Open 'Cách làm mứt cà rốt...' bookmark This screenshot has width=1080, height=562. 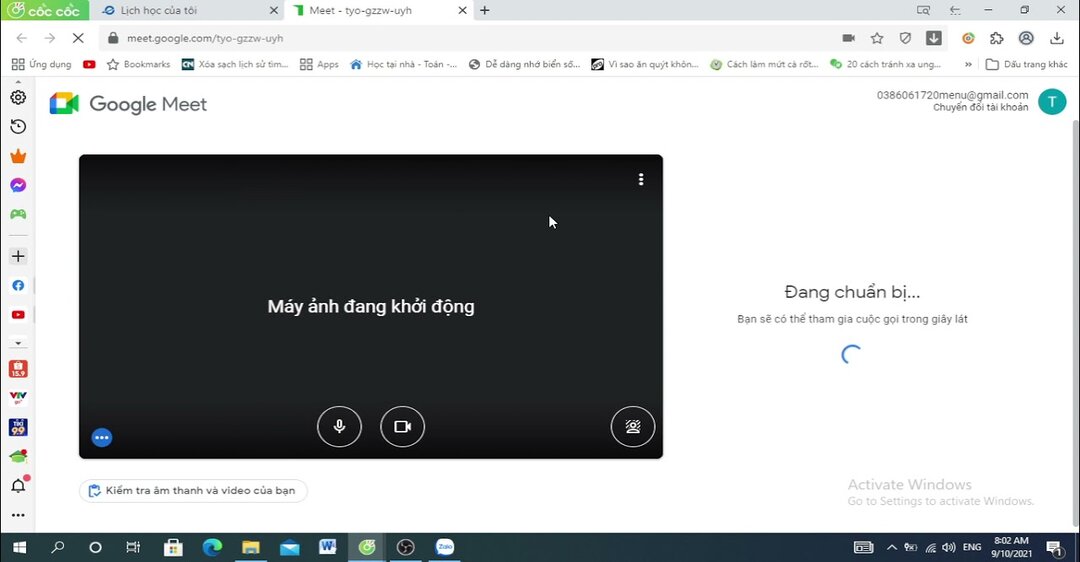pos(765,64)
